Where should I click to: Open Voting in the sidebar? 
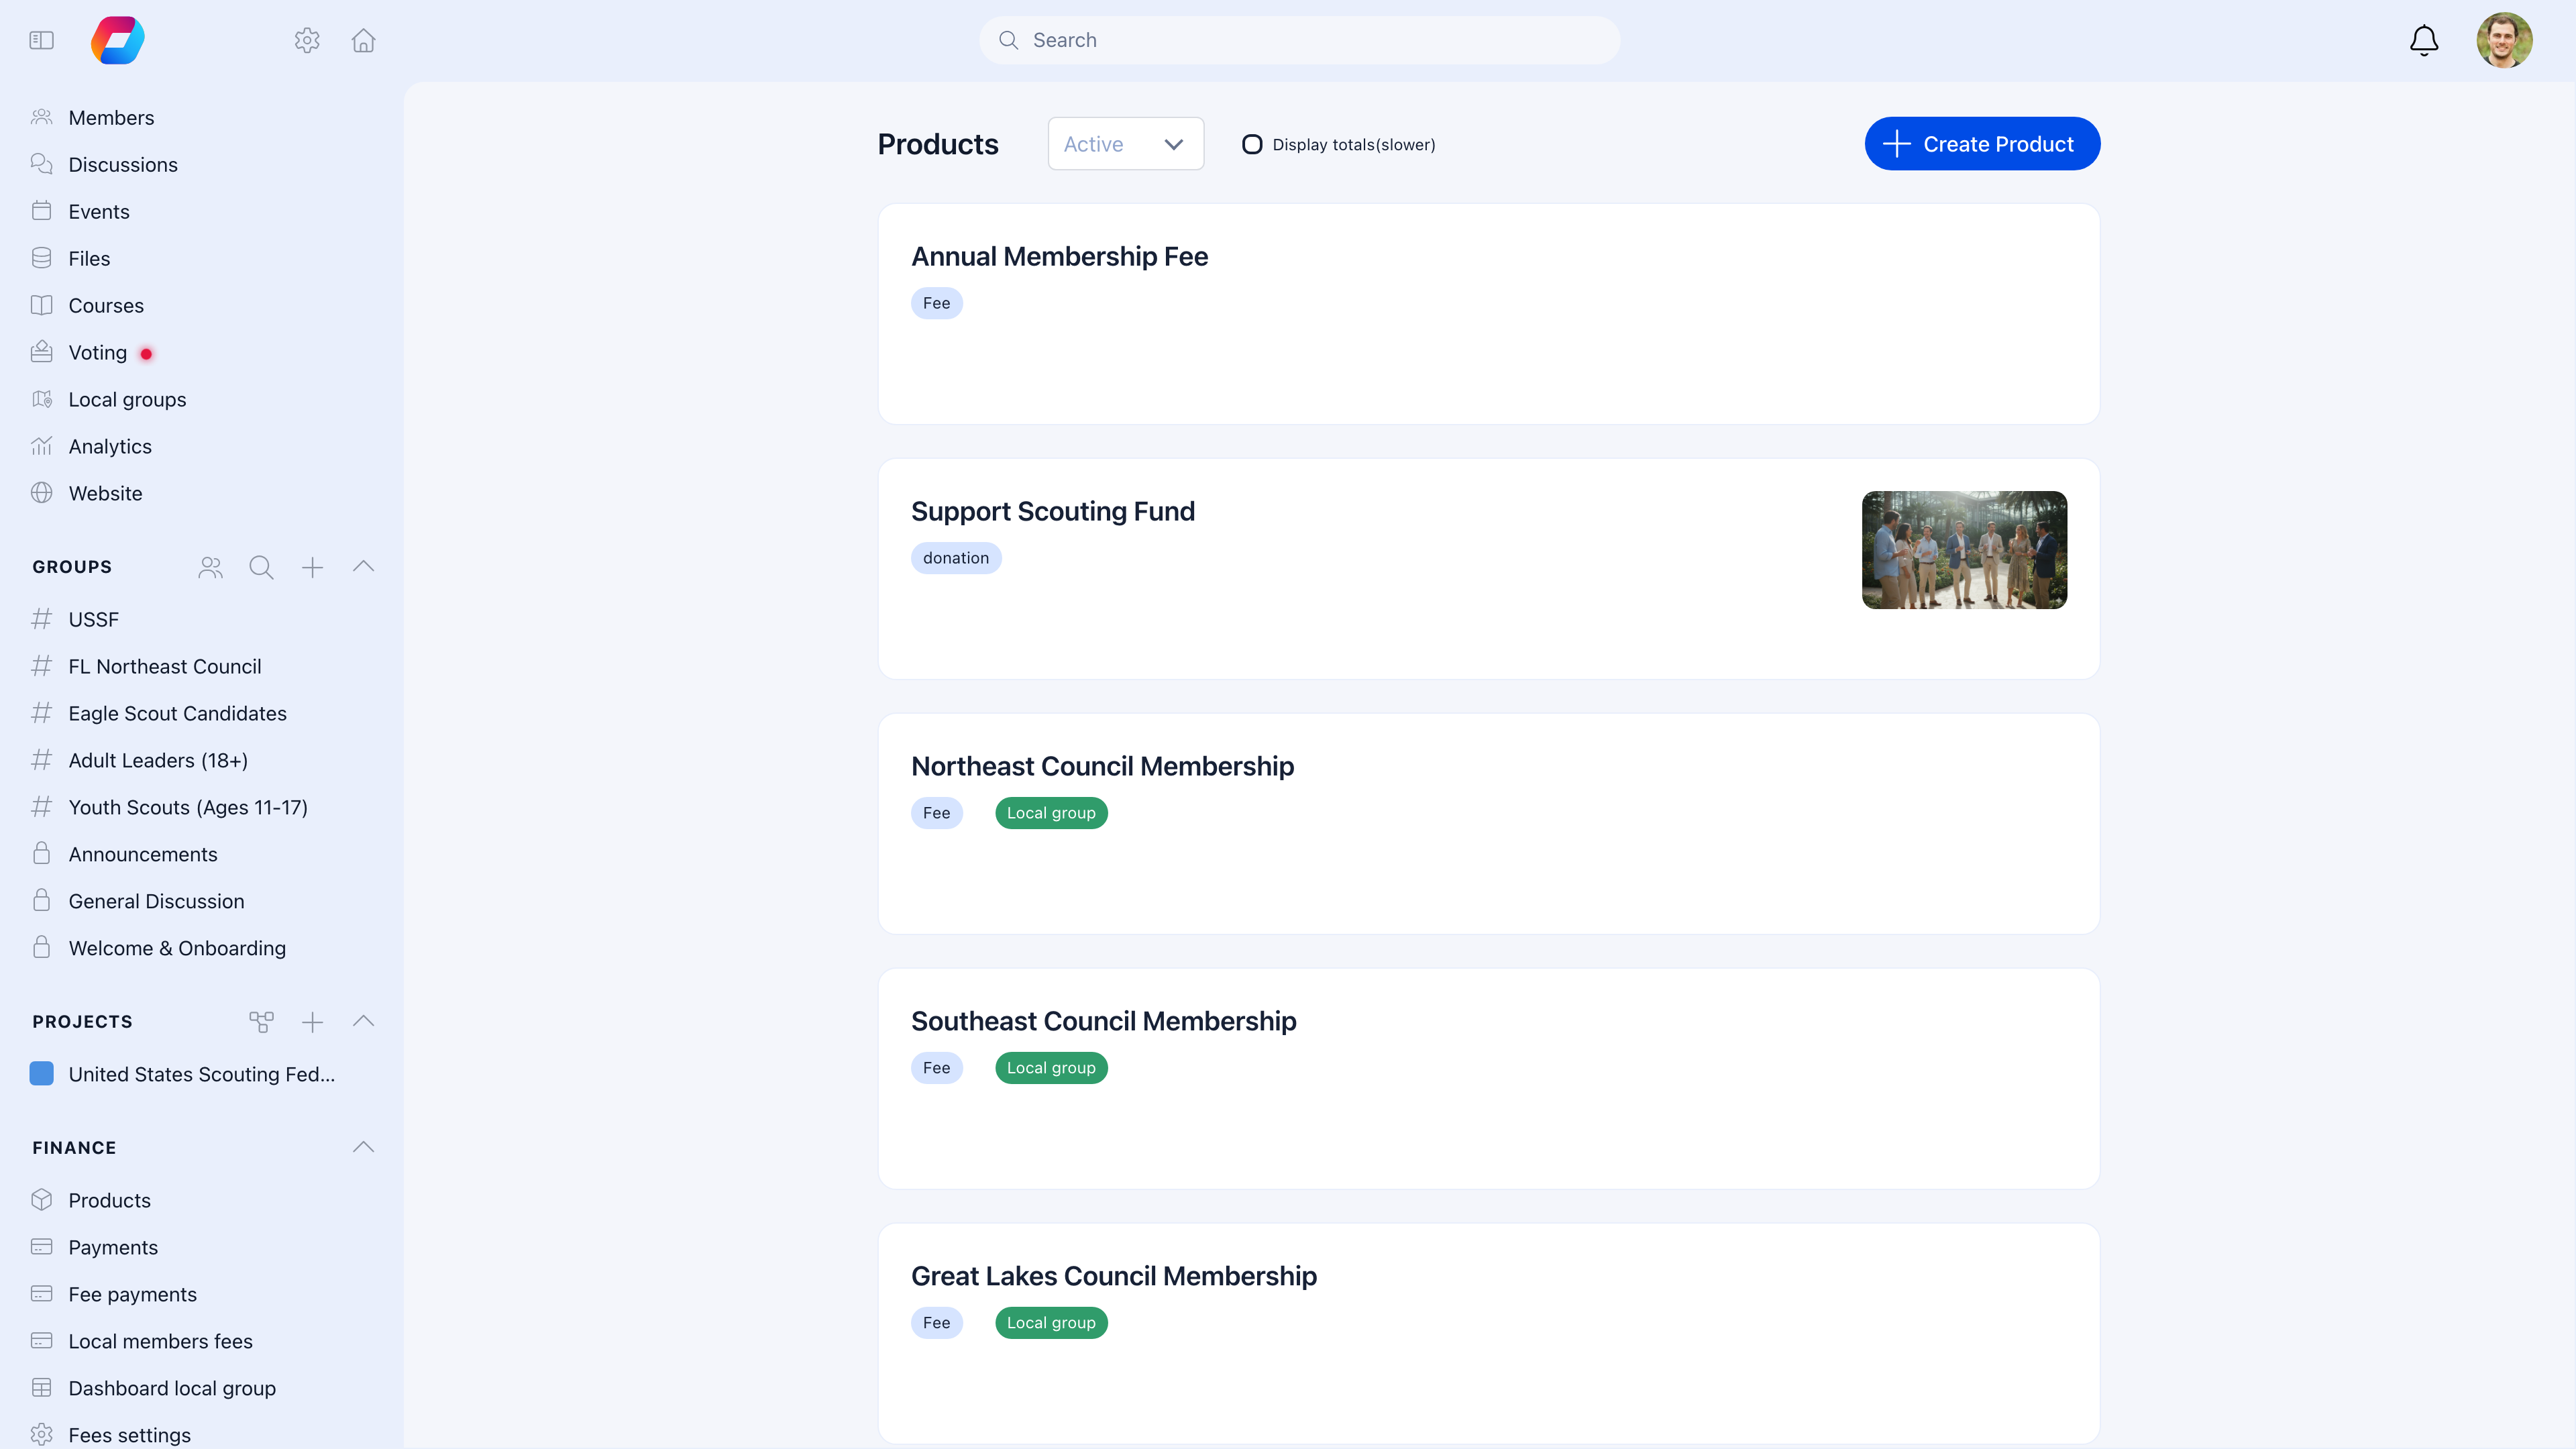pos(97,353)
